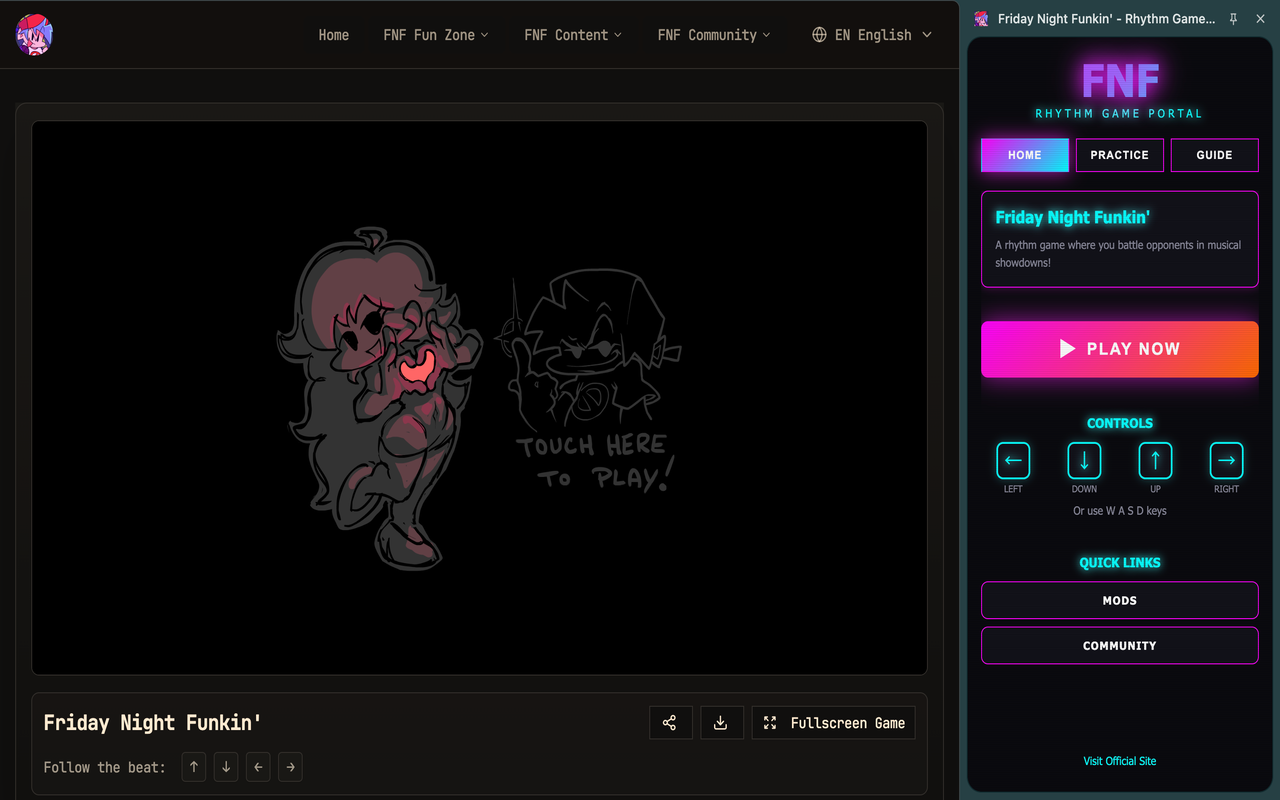The height and width of the screenshot is (800, 1280).
Task: Open the Home nav link
Action: tap(334, 35)
